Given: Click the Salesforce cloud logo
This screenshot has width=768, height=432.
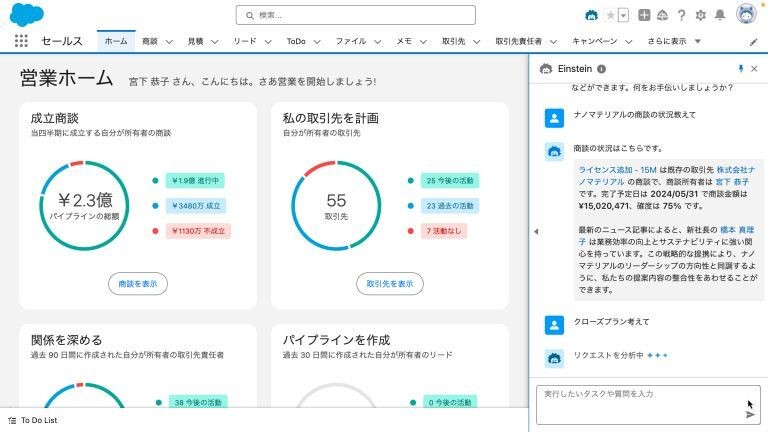Looking at the screenshot, I should [26, 15].
